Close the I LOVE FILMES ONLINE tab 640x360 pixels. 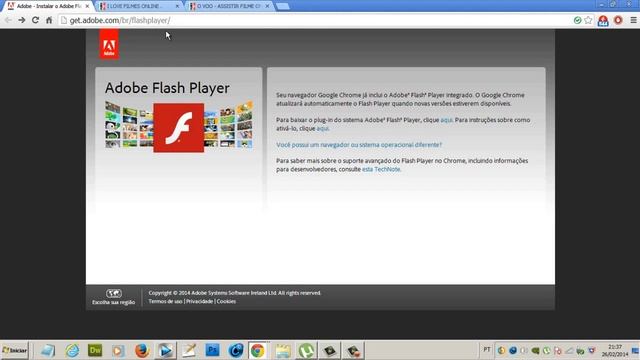[177, 6]
